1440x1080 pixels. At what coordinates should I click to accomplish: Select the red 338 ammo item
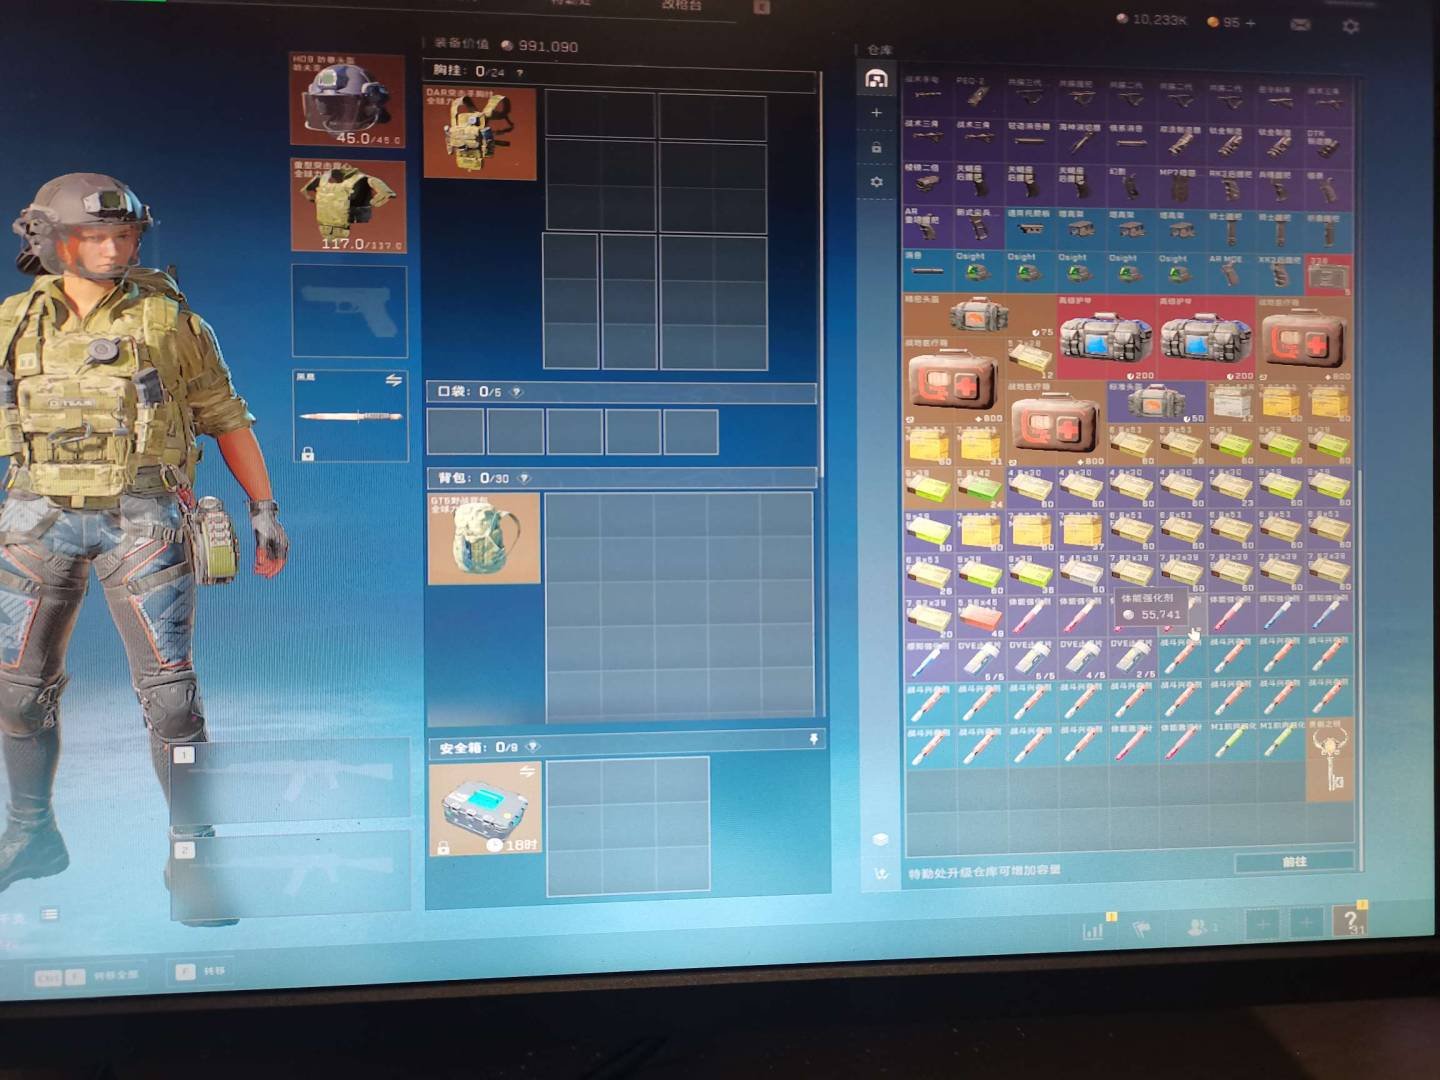(1328, 275)
